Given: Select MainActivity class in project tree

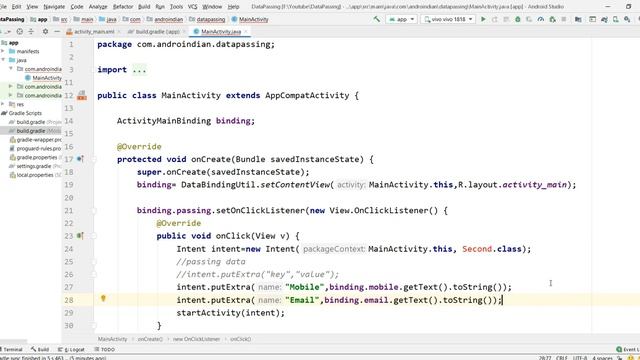Looking at the screenshot, I should [x=43, y=78].
